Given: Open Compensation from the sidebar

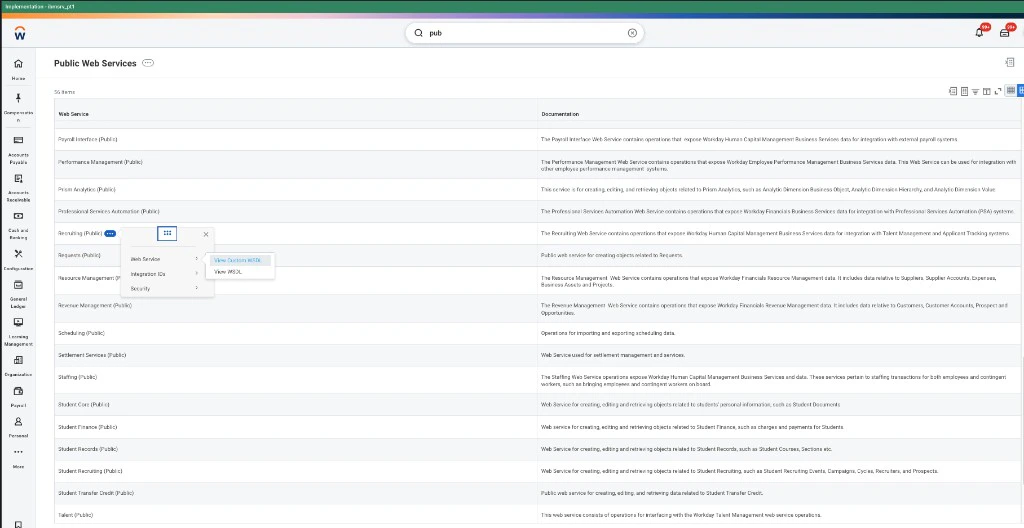Looking at the screenshot, I should pos(18,108).
